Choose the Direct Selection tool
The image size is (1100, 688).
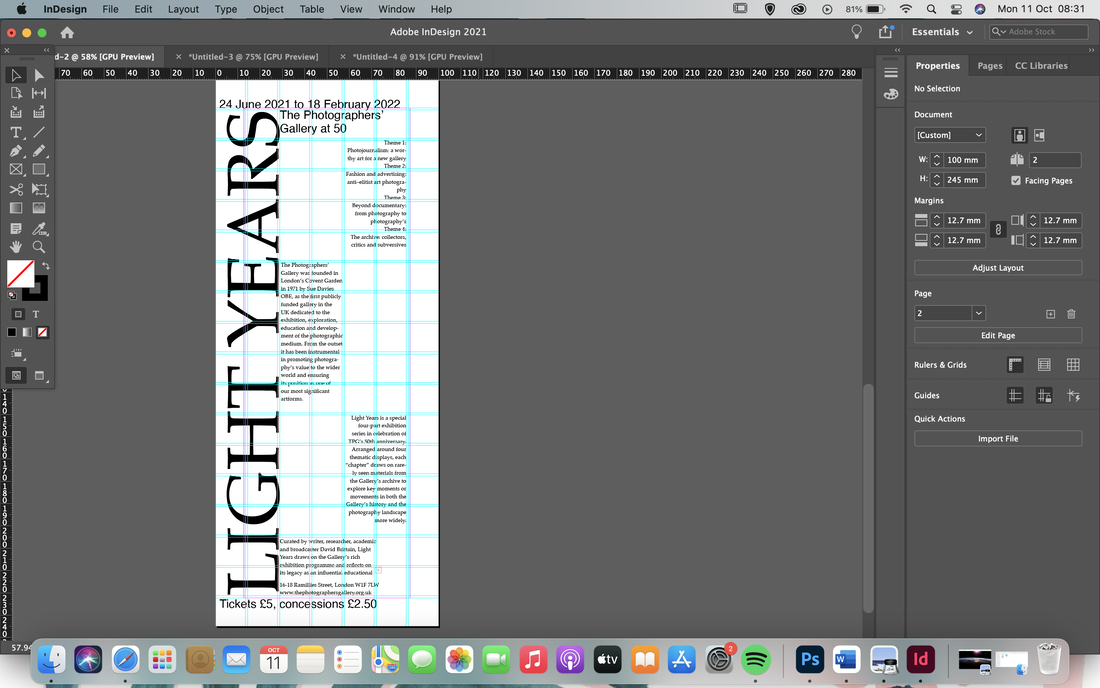tap(39, 75)
